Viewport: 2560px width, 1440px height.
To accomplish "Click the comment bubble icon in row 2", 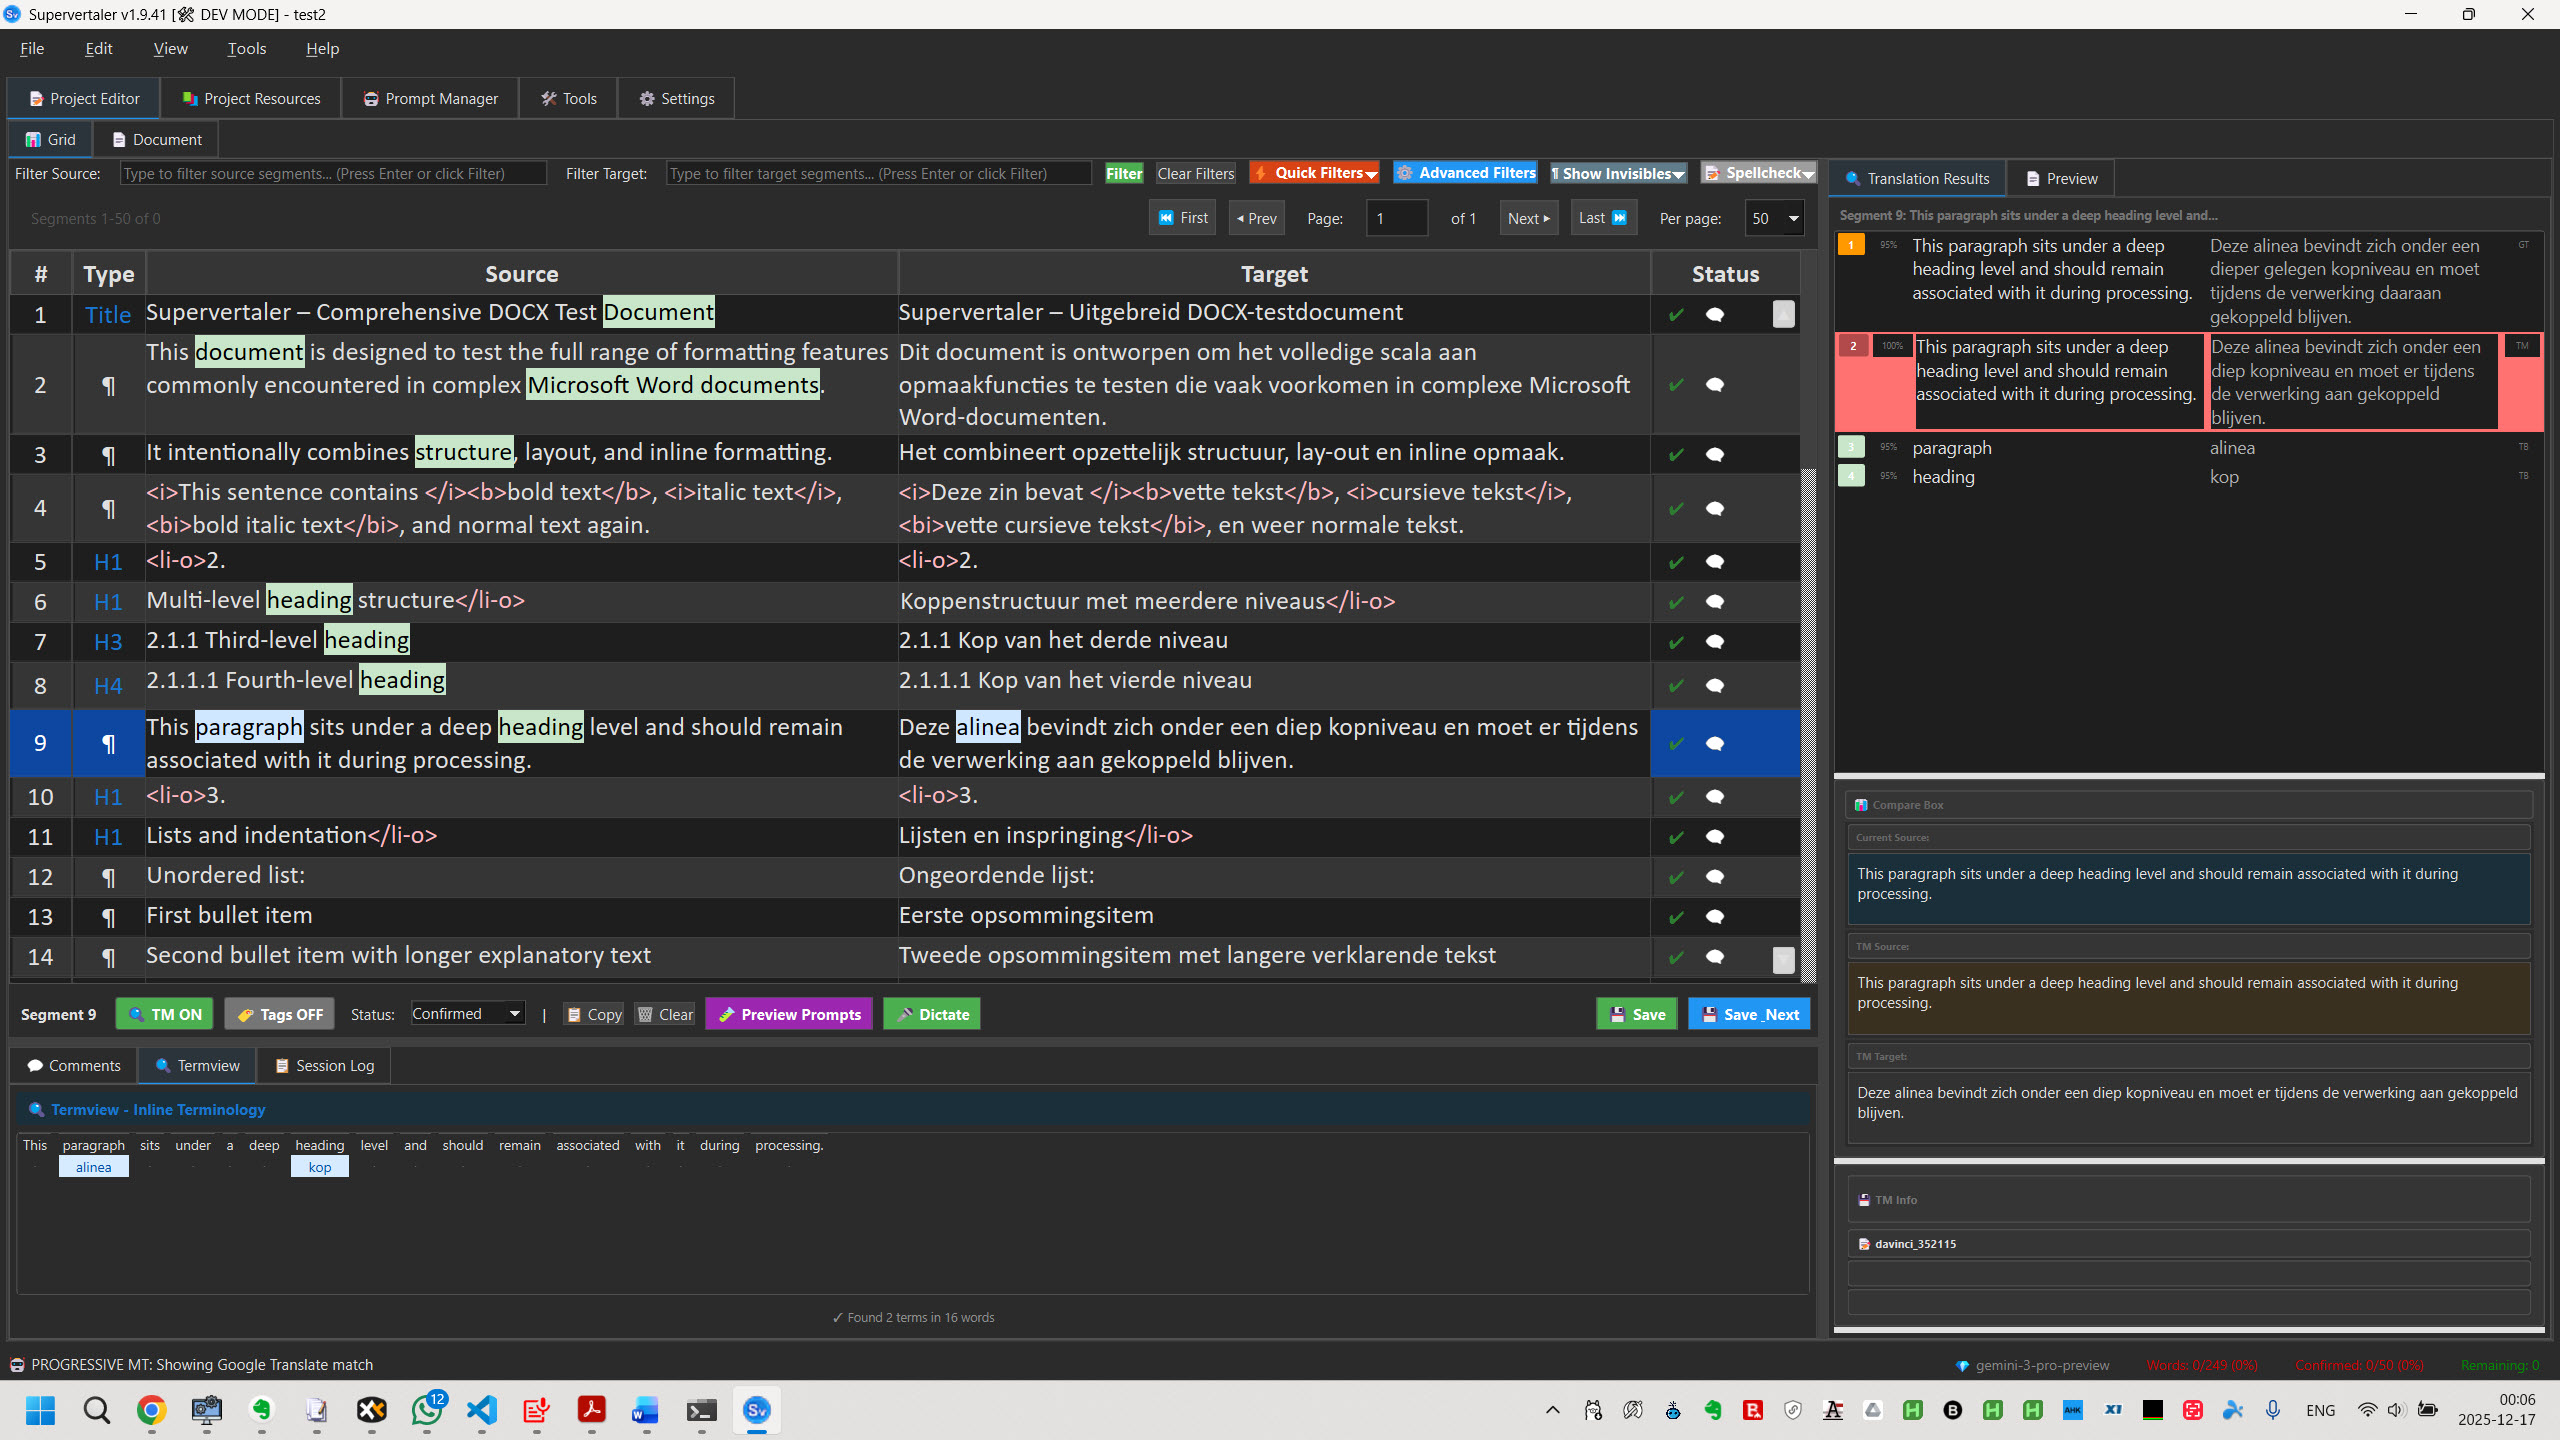I will (1714, 385).
